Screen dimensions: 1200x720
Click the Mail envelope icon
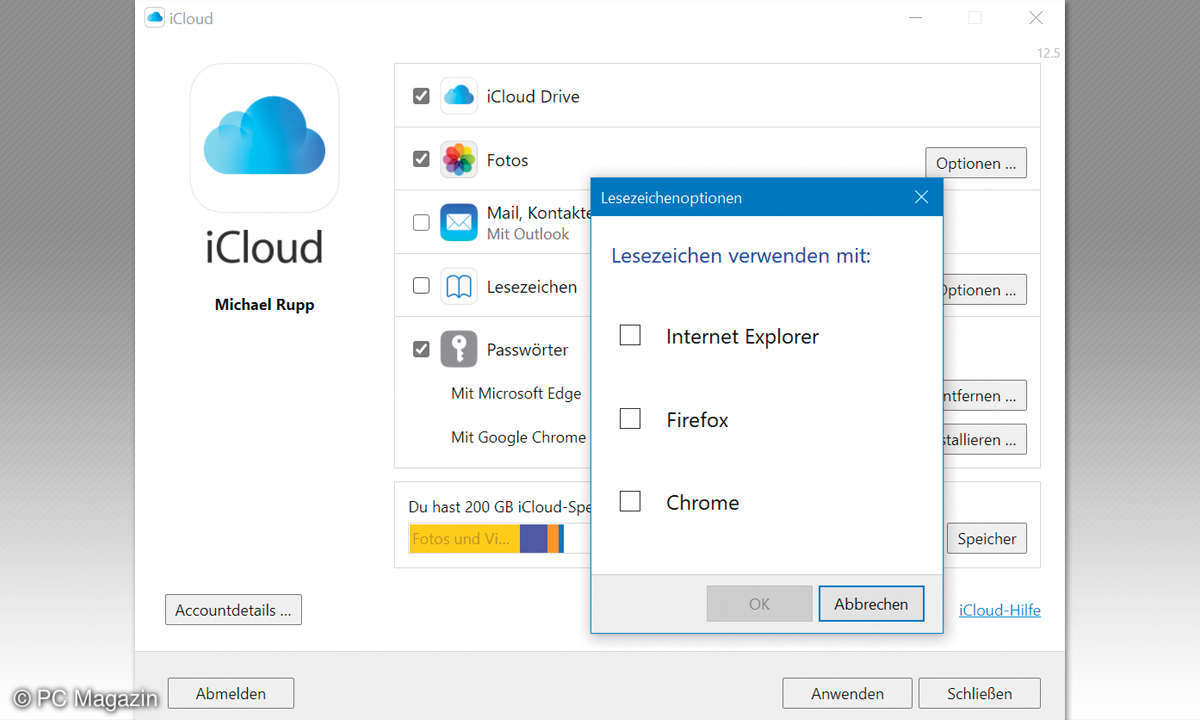tap(459, 222)
